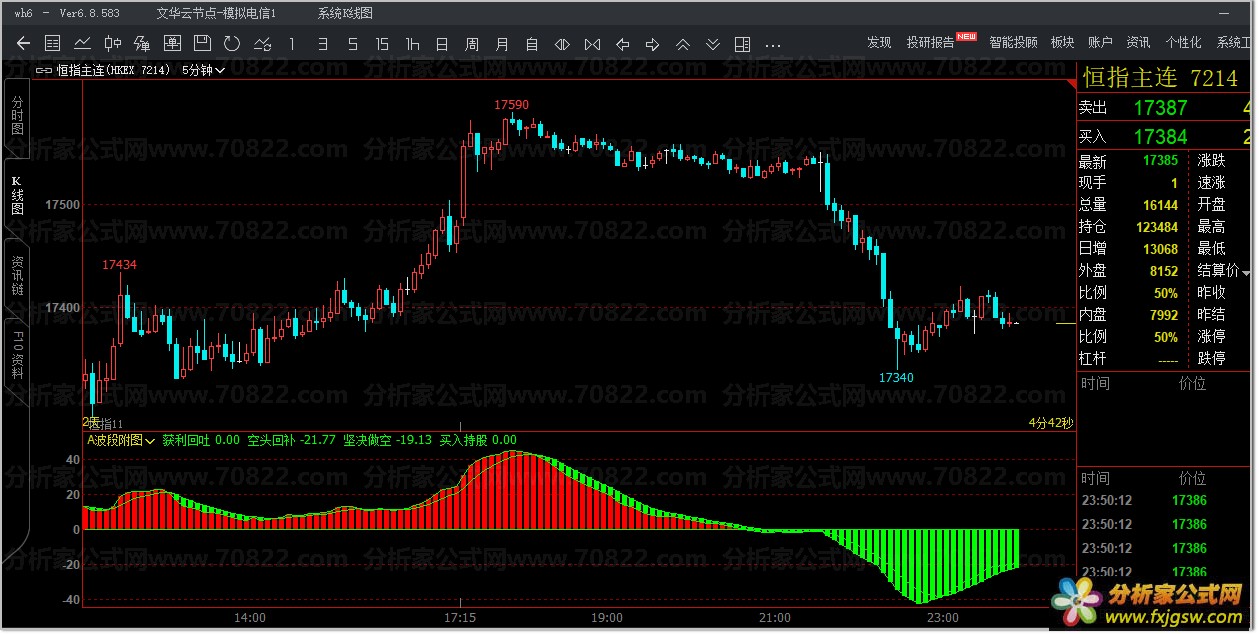Image resolution: width=1259 pixels, height=634 pixels.
Task: Select the candlestick chart icon
Action: [112, 43]
